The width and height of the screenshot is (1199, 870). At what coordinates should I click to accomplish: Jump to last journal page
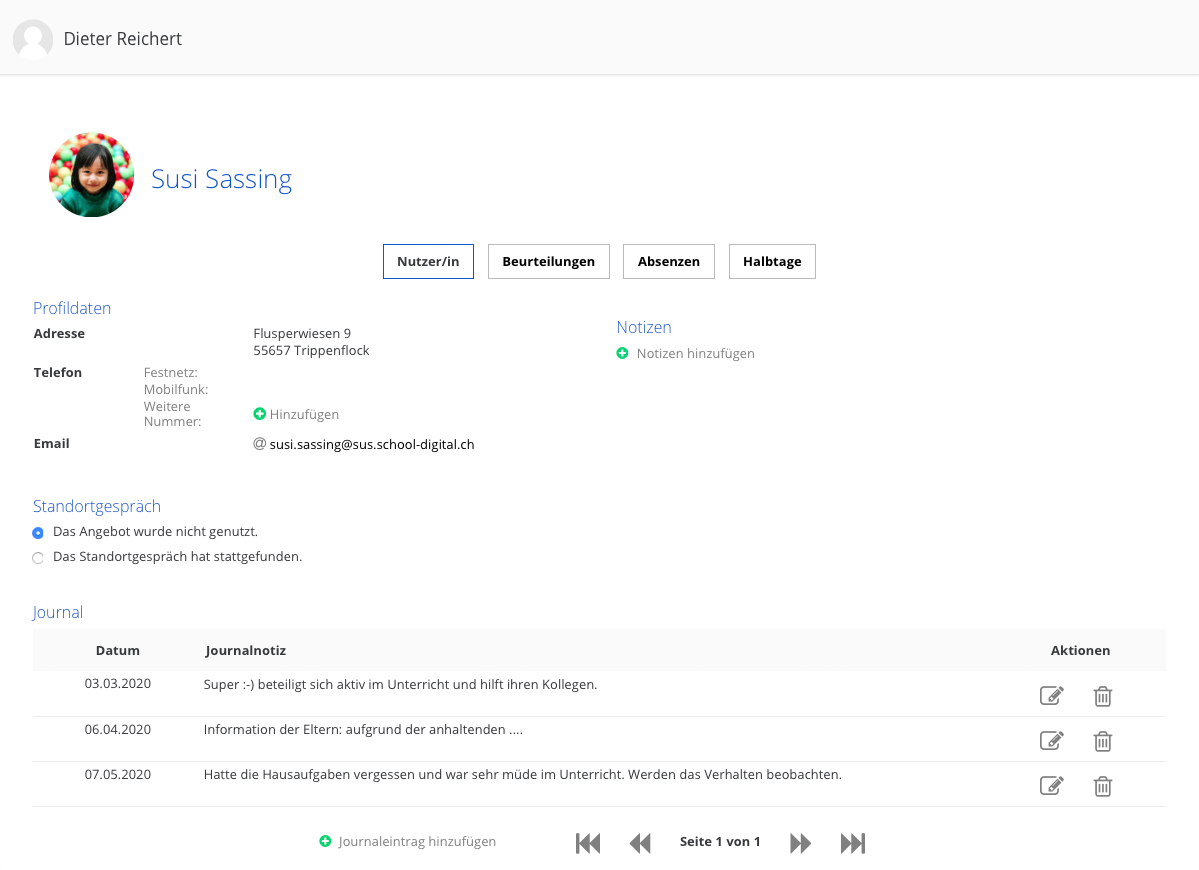tap(852, 843)
